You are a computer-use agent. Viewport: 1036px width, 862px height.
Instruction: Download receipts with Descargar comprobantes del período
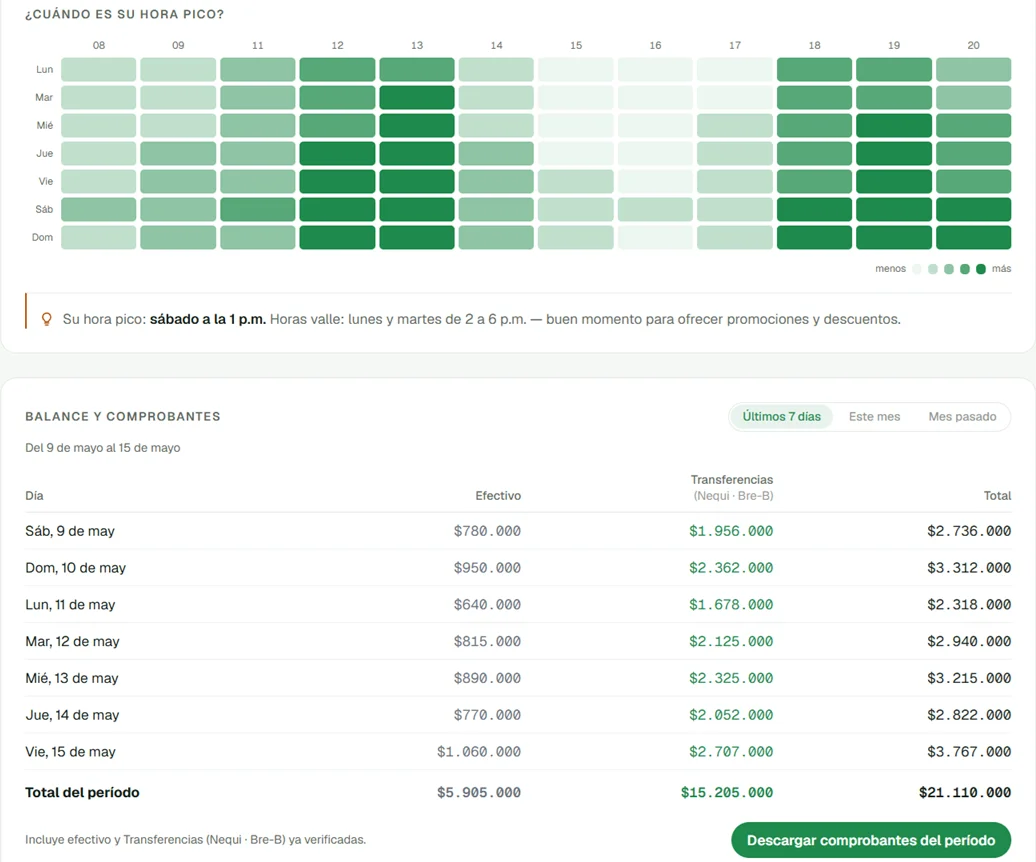pos(871,840)
